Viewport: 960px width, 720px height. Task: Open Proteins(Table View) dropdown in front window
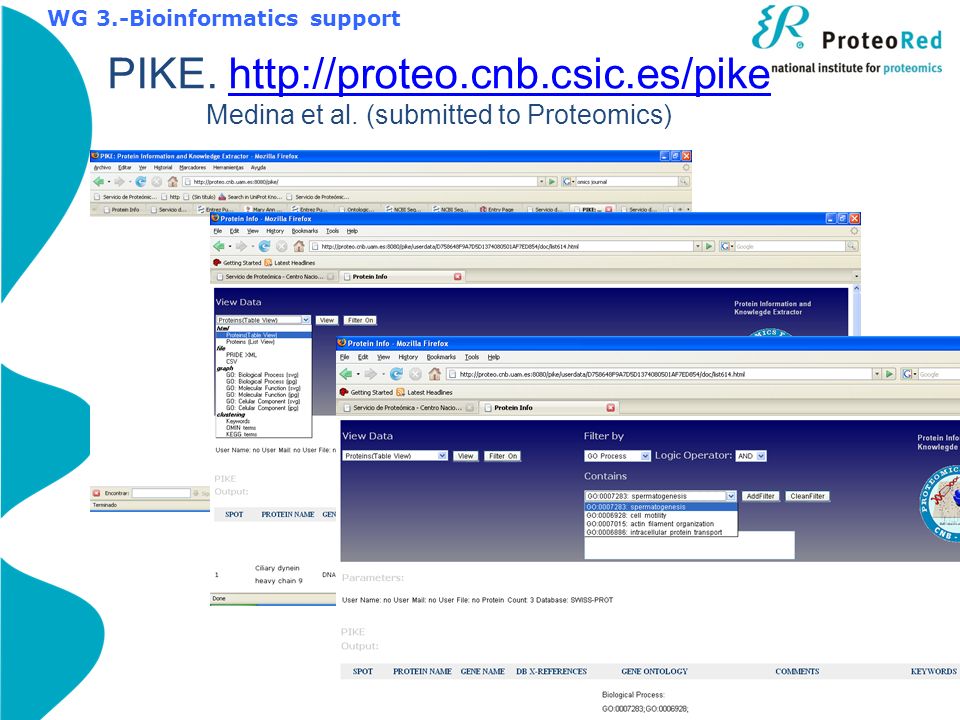(443, 456)
